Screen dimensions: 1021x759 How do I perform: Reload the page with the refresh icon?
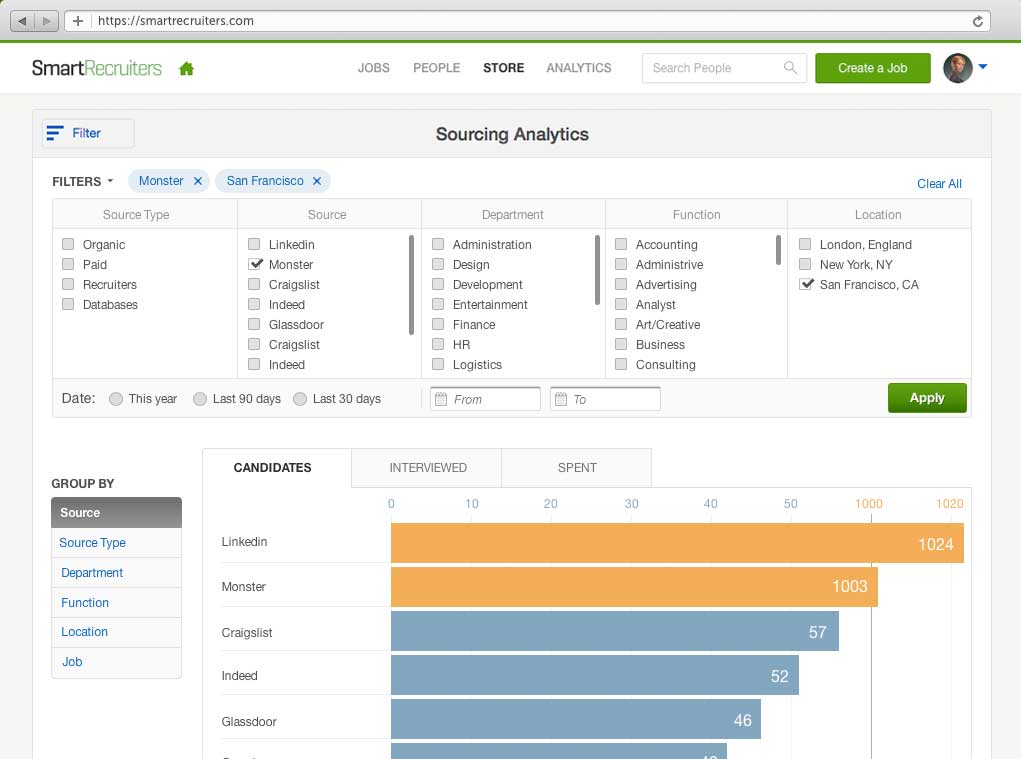pos(977,21)
